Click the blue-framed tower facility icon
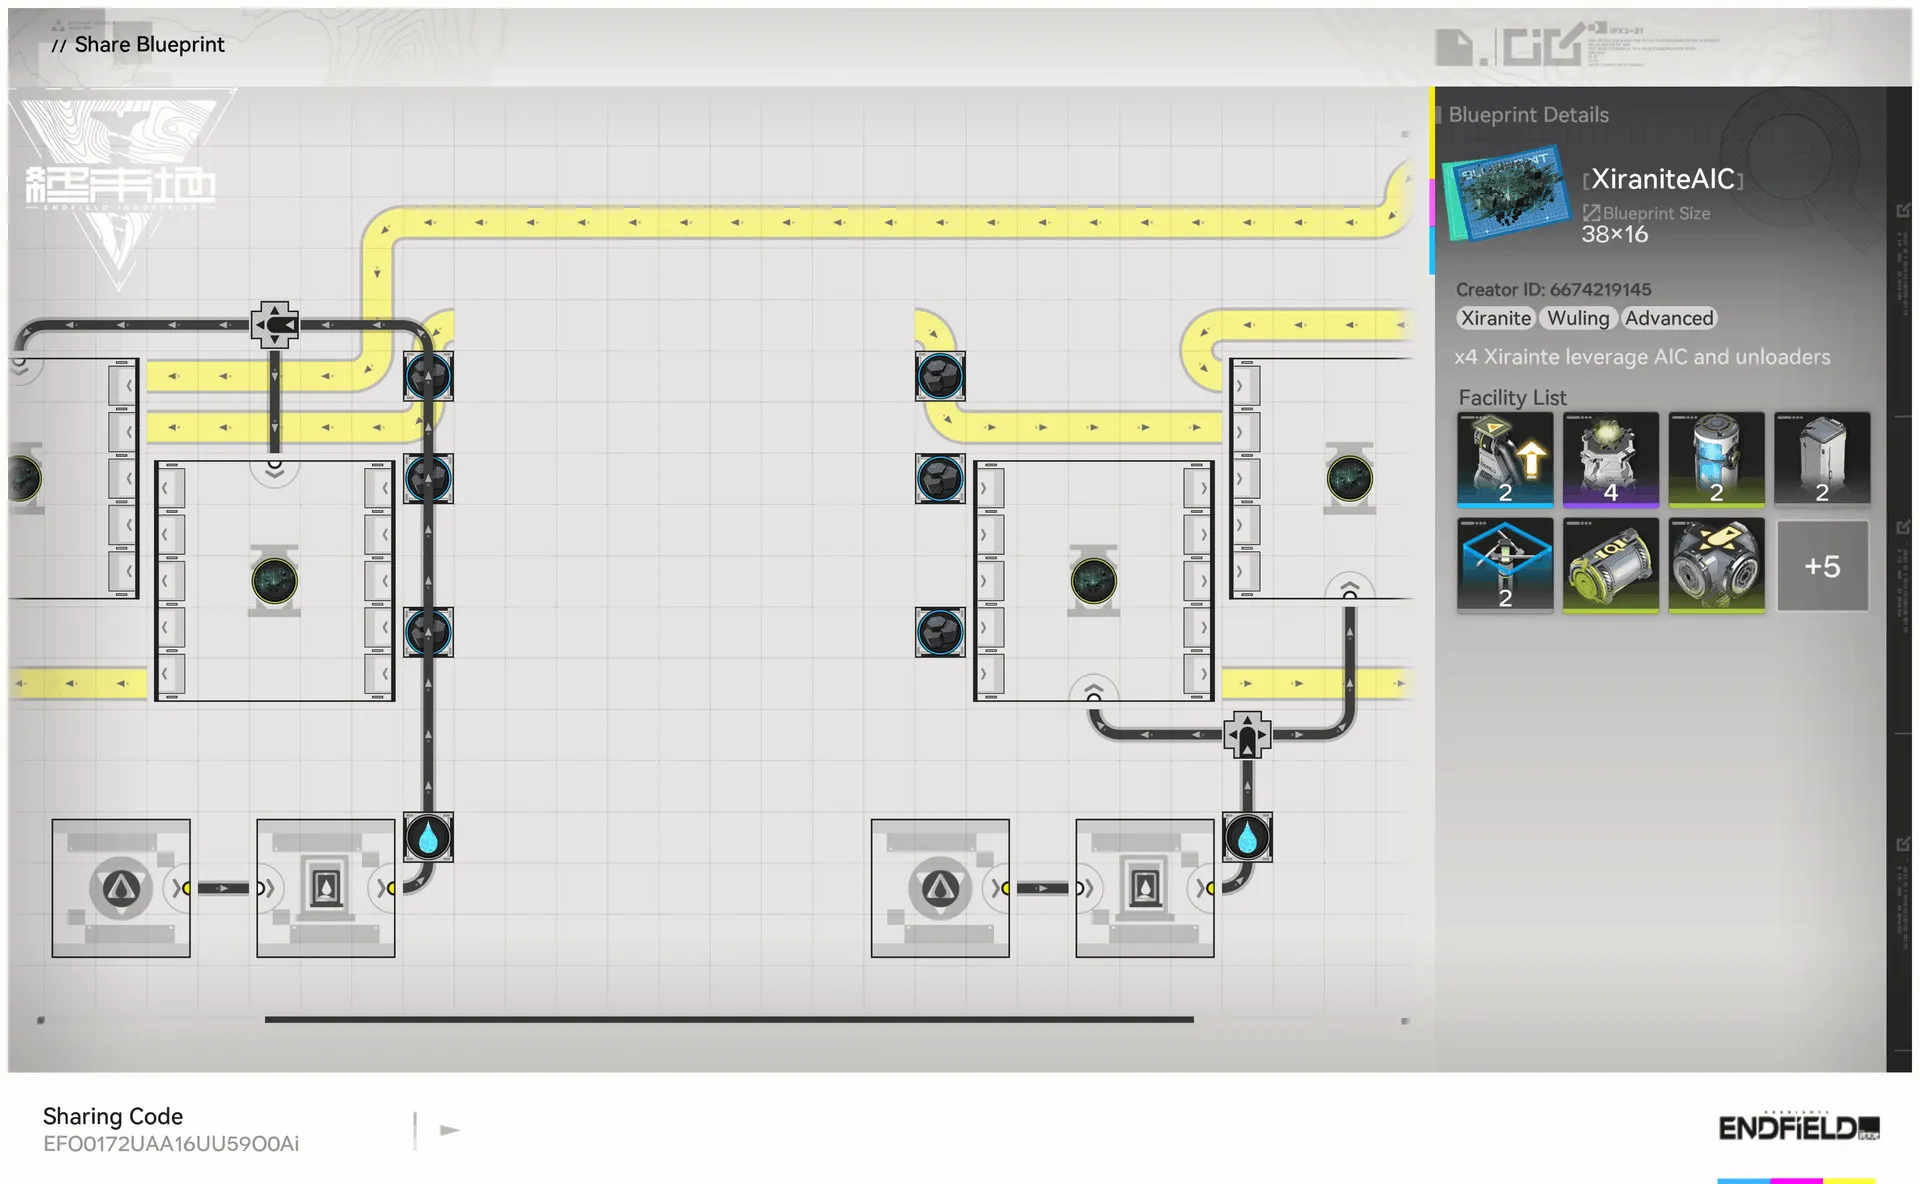The width and height of the screenshot is (1920, 1184). (x=1505, y=565)
